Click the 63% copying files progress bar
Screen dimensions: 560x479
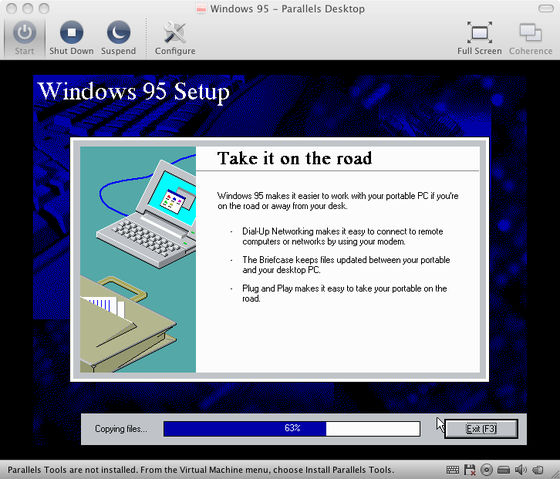click(292, 429)
